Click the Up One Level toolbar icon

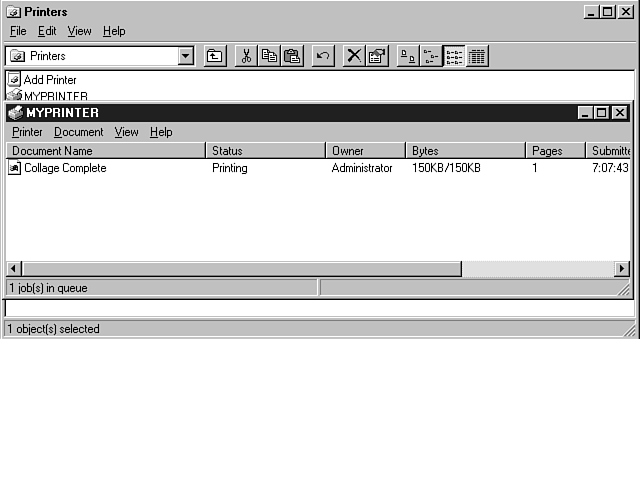coord(215,56)
